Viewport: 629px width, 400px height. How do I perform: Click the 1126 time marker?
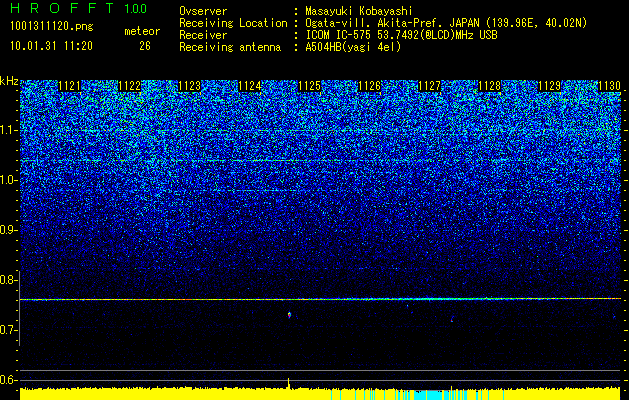pyautogui.click(x=369, y=86)
